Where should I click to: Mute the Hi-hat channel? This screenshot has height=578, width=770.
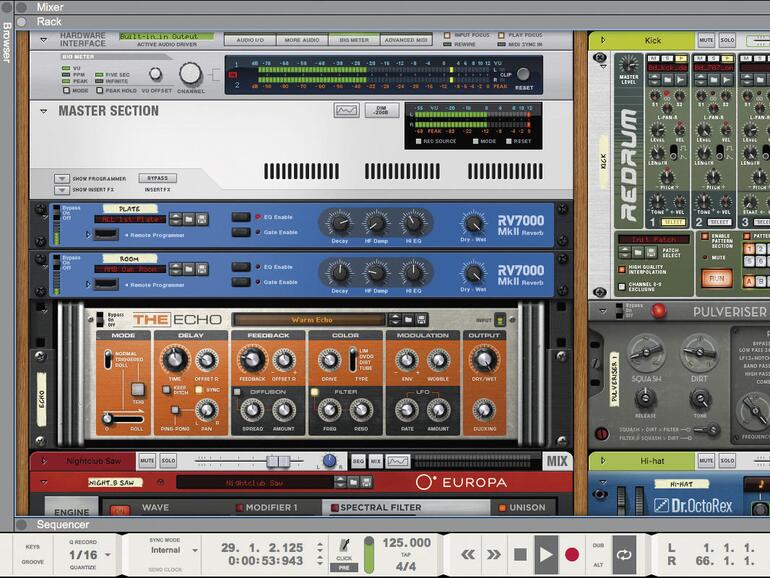click(x=706, y=461)
